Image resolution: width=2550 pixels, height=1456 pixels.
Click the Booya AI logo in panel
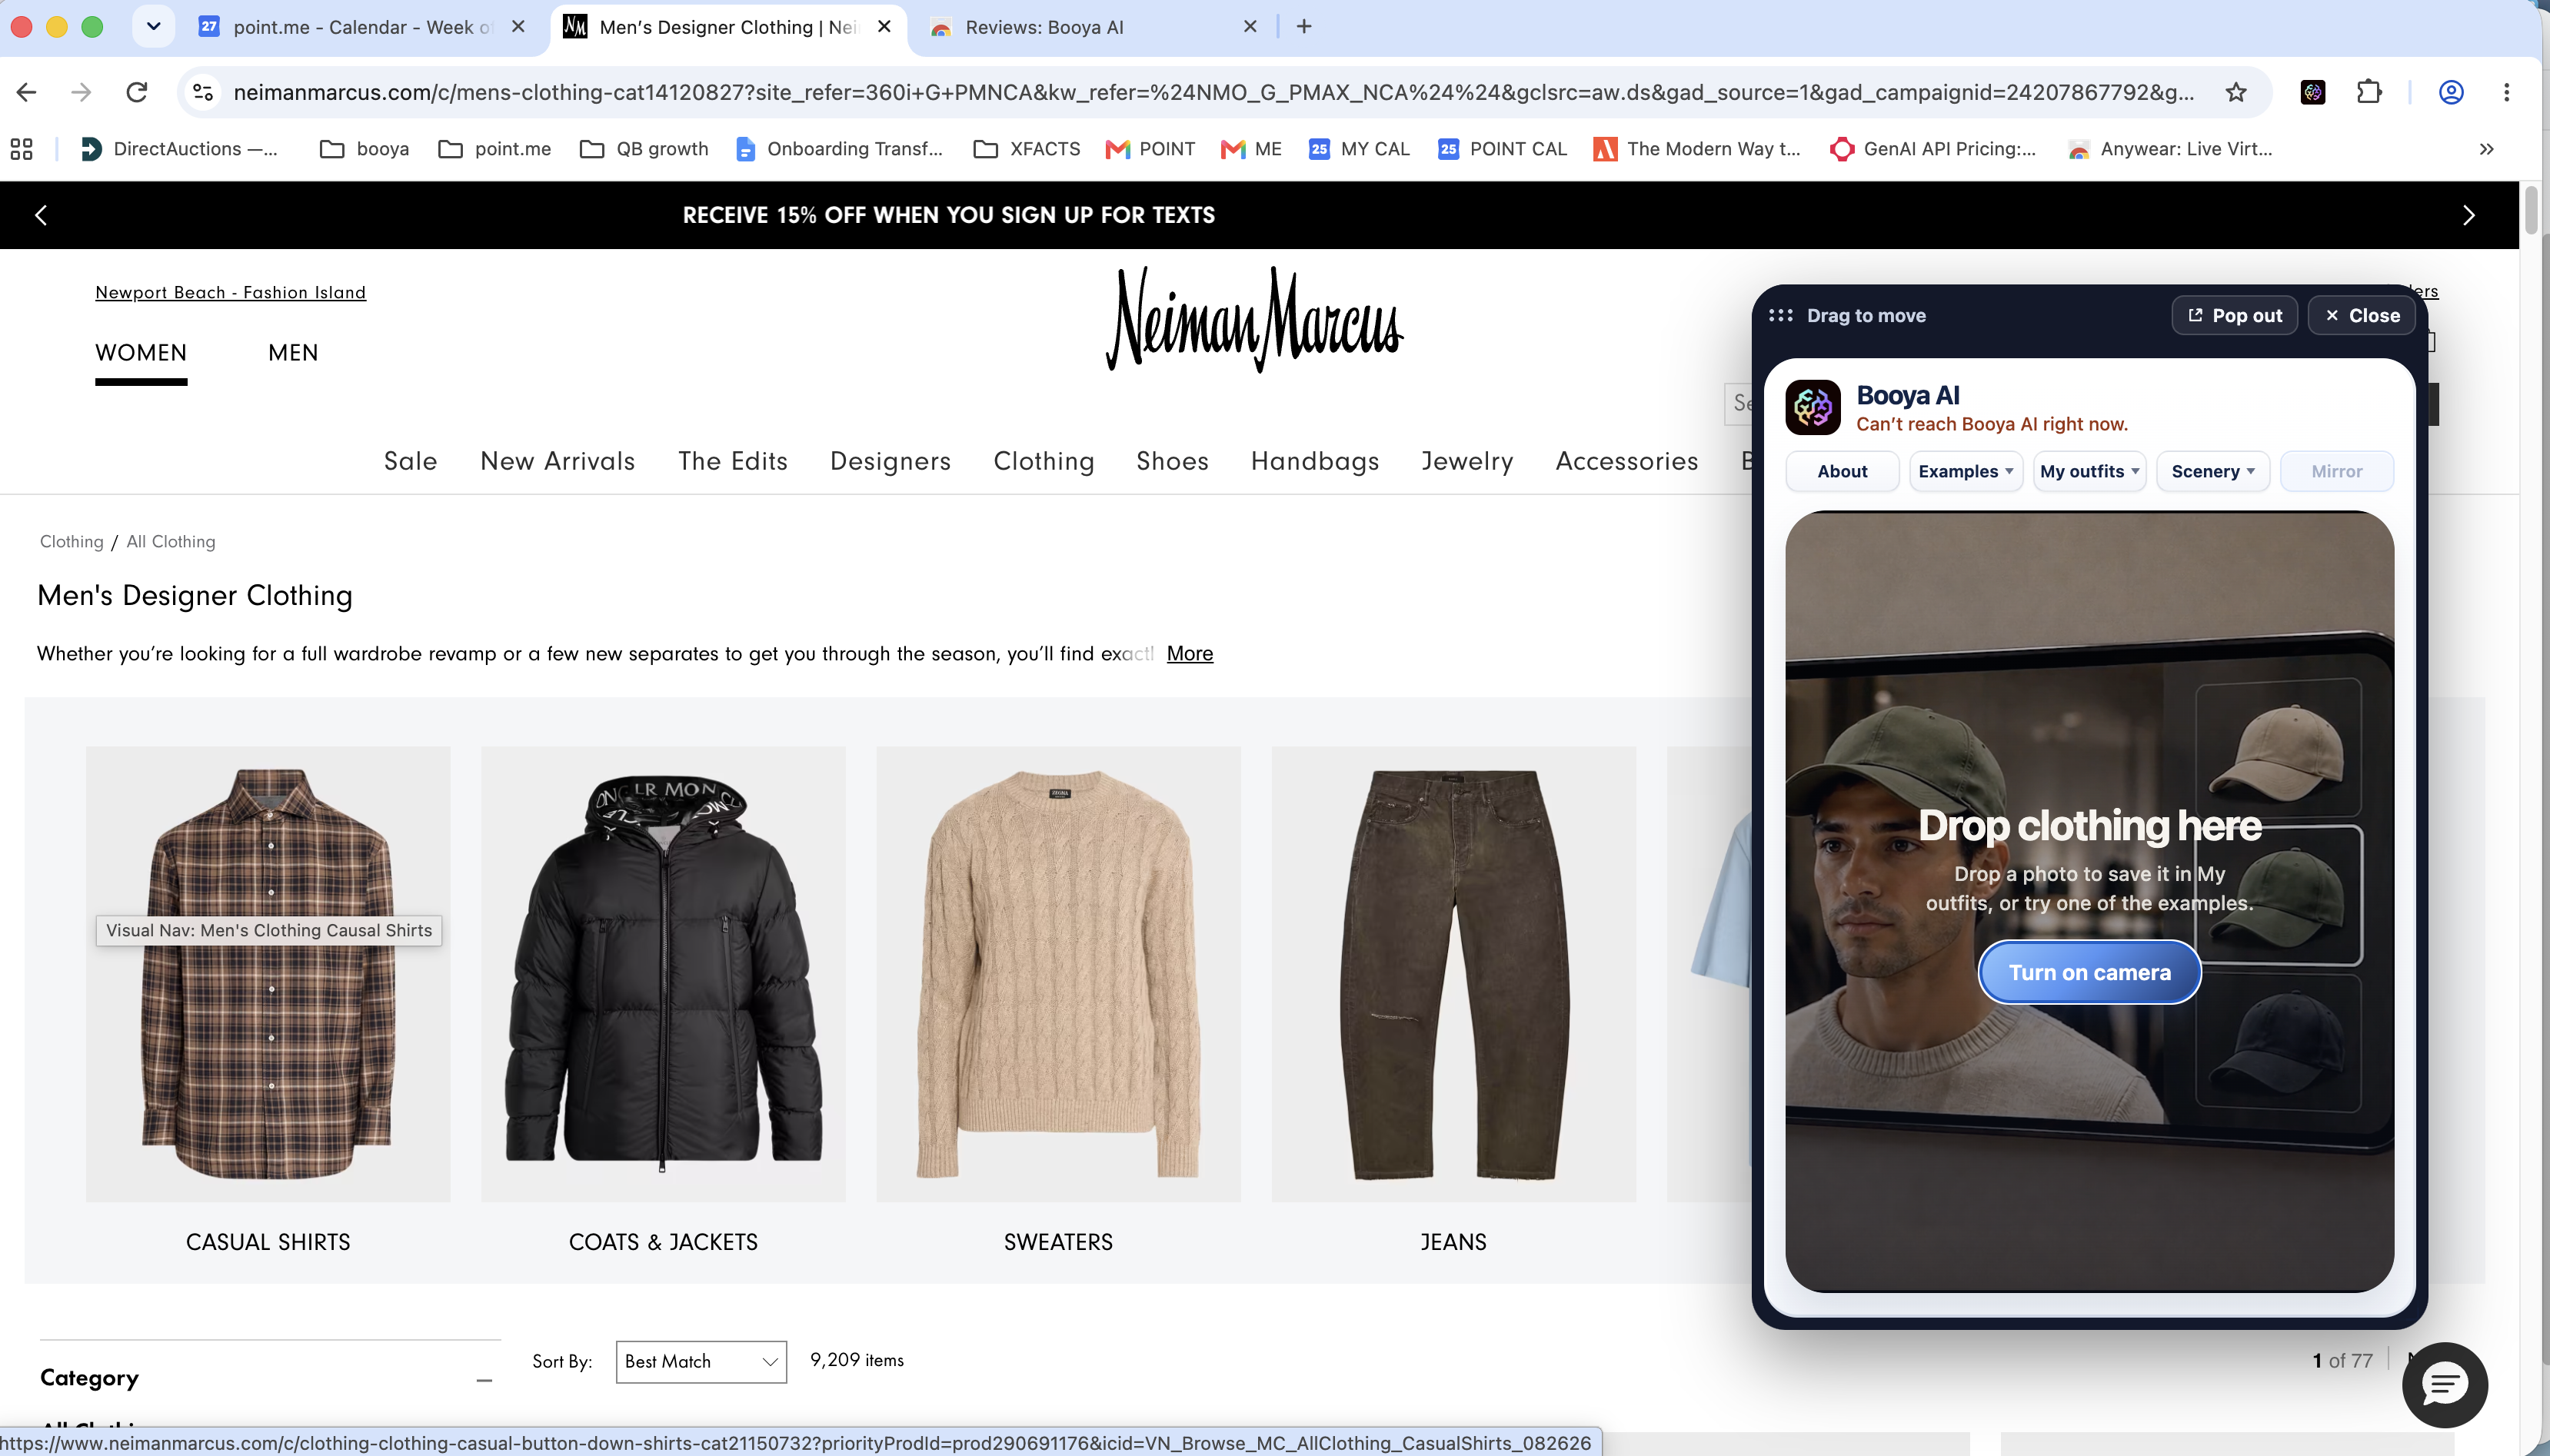point(1813,407)
